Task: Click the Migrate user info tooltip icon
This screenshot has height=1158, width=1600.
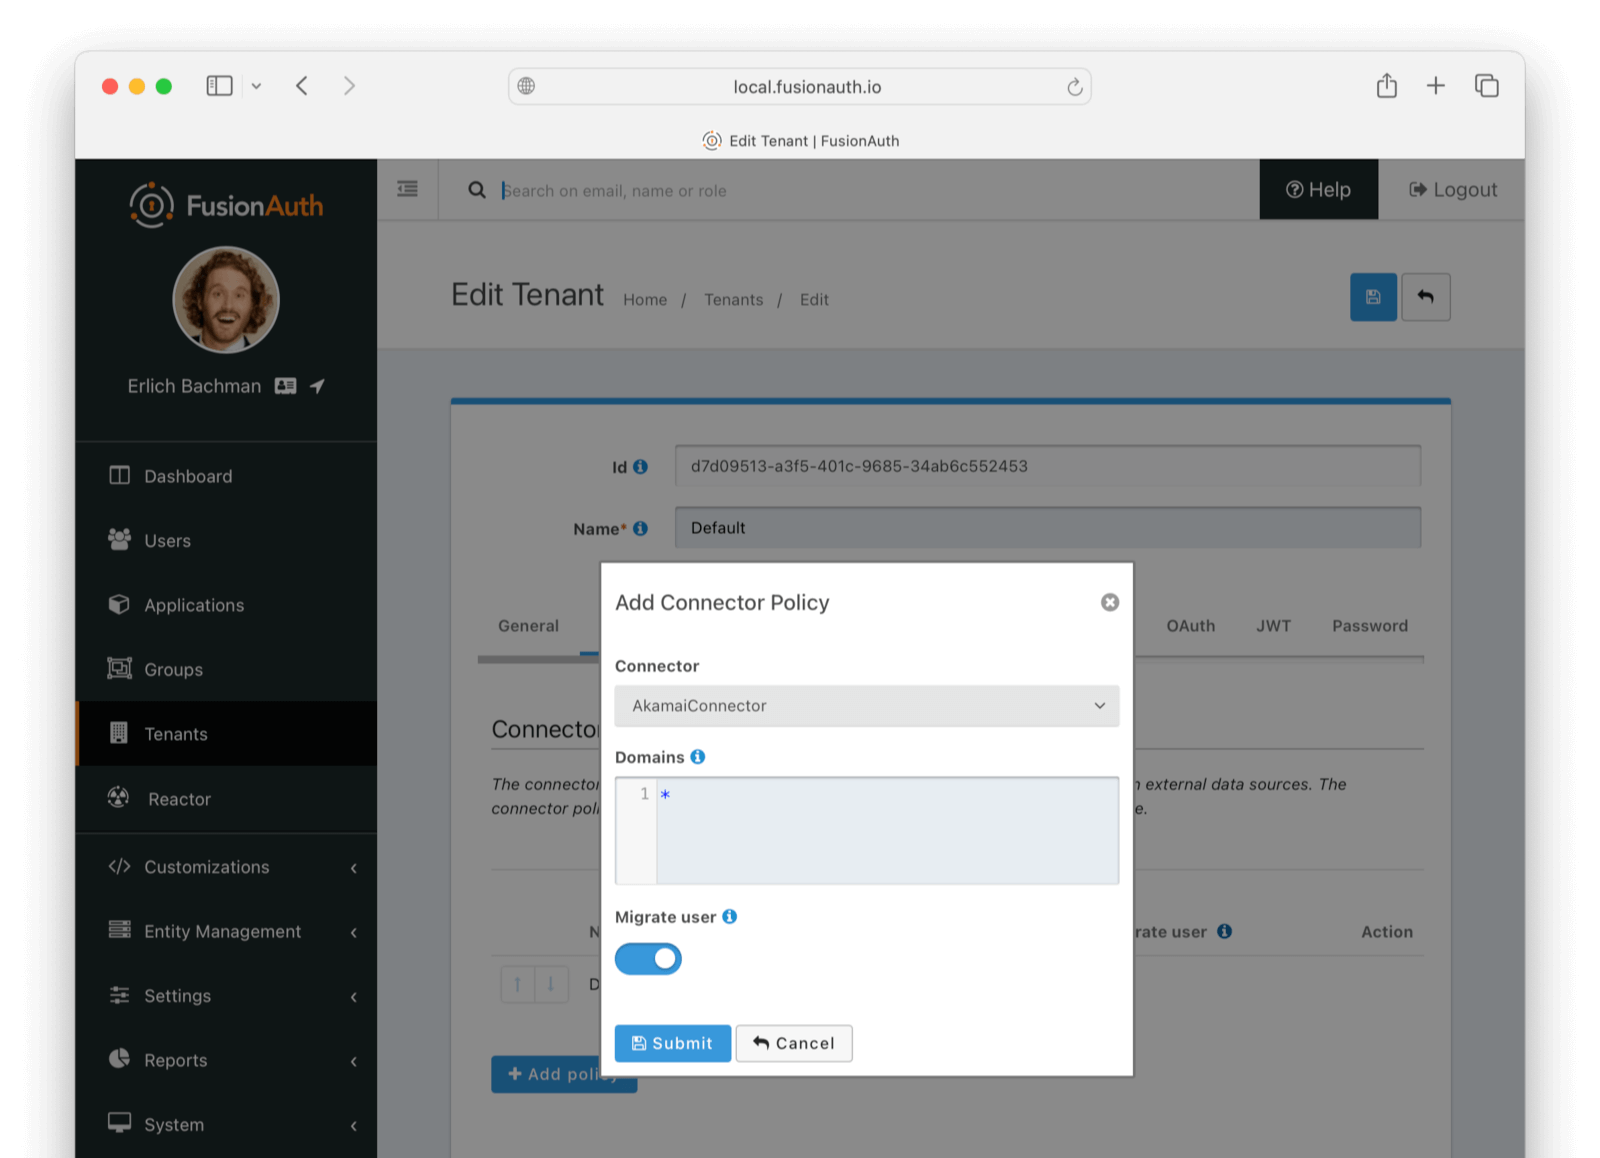Action: click(x=729, y=916)
